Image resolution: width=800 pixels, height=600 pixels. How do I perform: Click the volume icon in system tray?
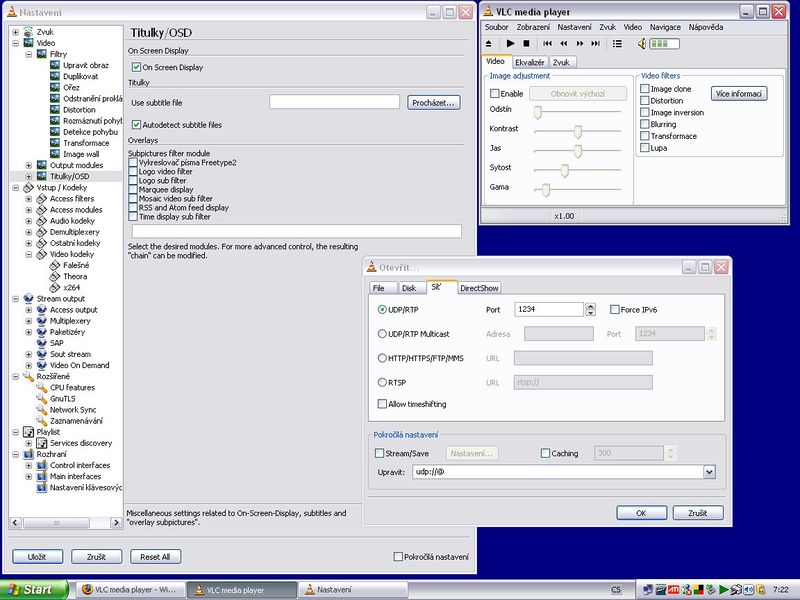pos(747,589)
